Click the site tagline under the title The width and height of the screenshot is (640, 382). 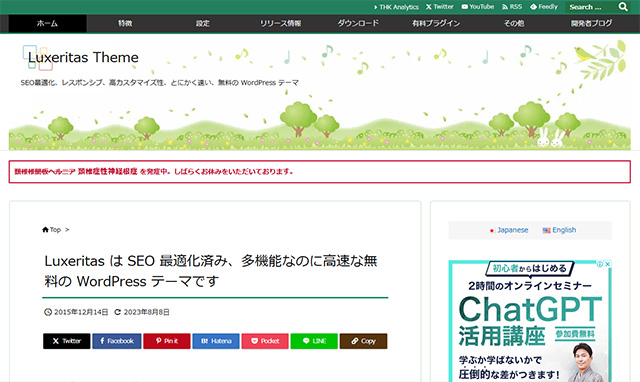(160, 83)
